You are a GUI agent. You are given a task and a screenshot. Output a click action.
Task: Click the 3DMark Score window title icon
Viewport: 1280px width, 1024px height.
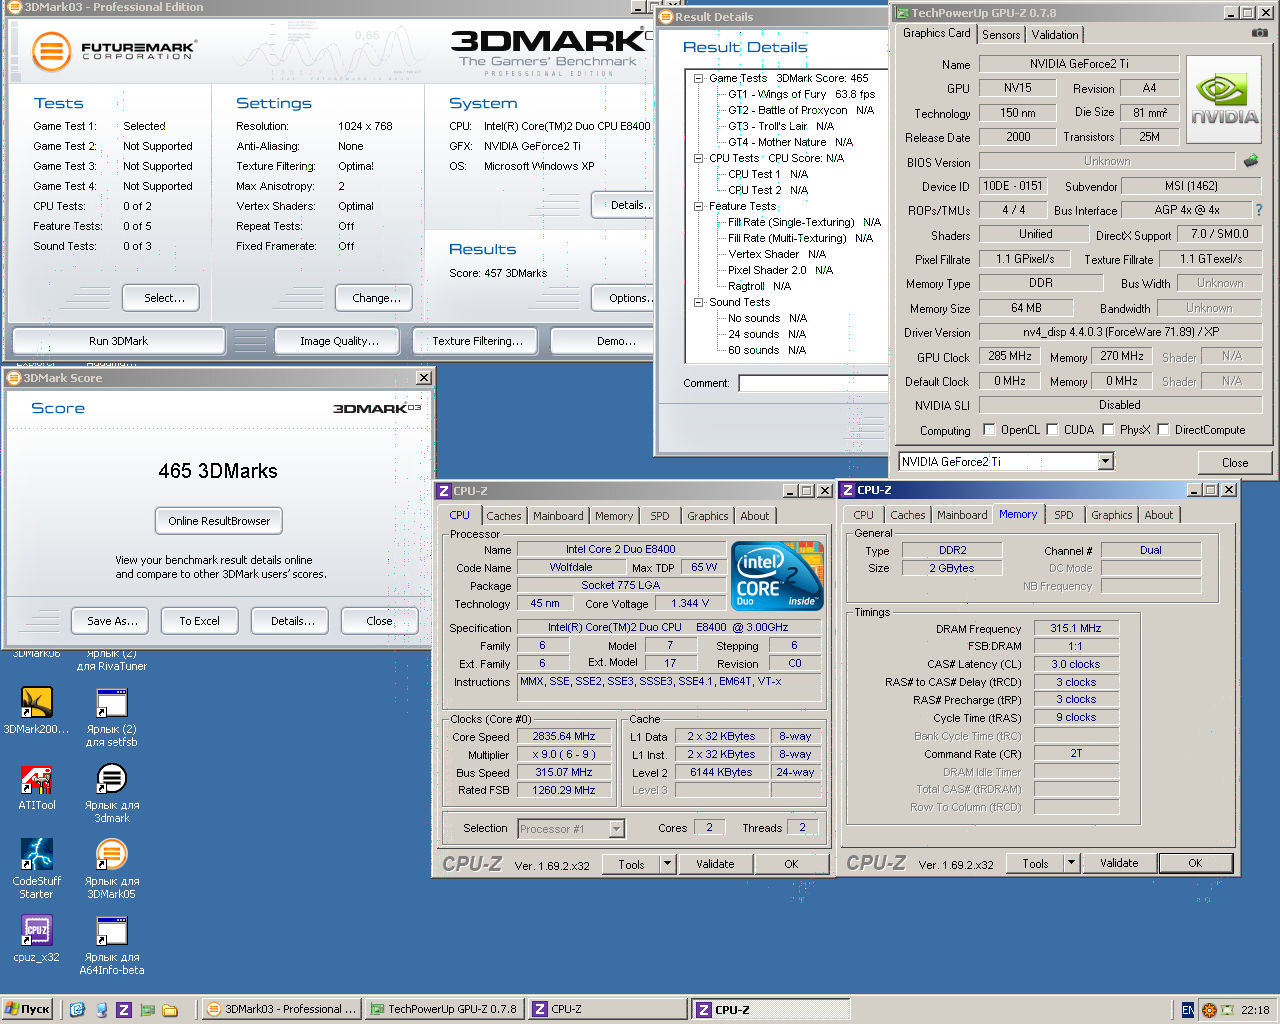tap(14, 378)
